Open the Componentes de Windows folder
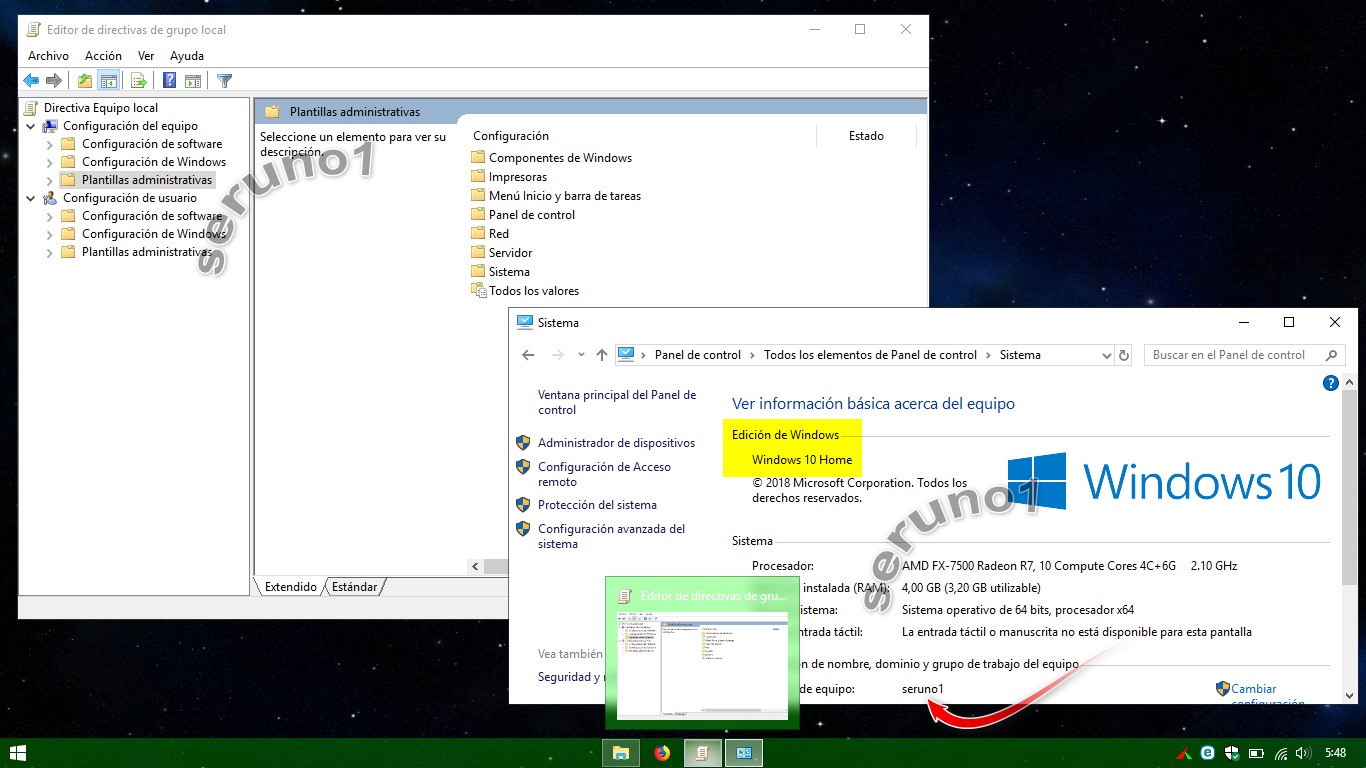The image size is (1366, 768). click(x=560, y=158)
